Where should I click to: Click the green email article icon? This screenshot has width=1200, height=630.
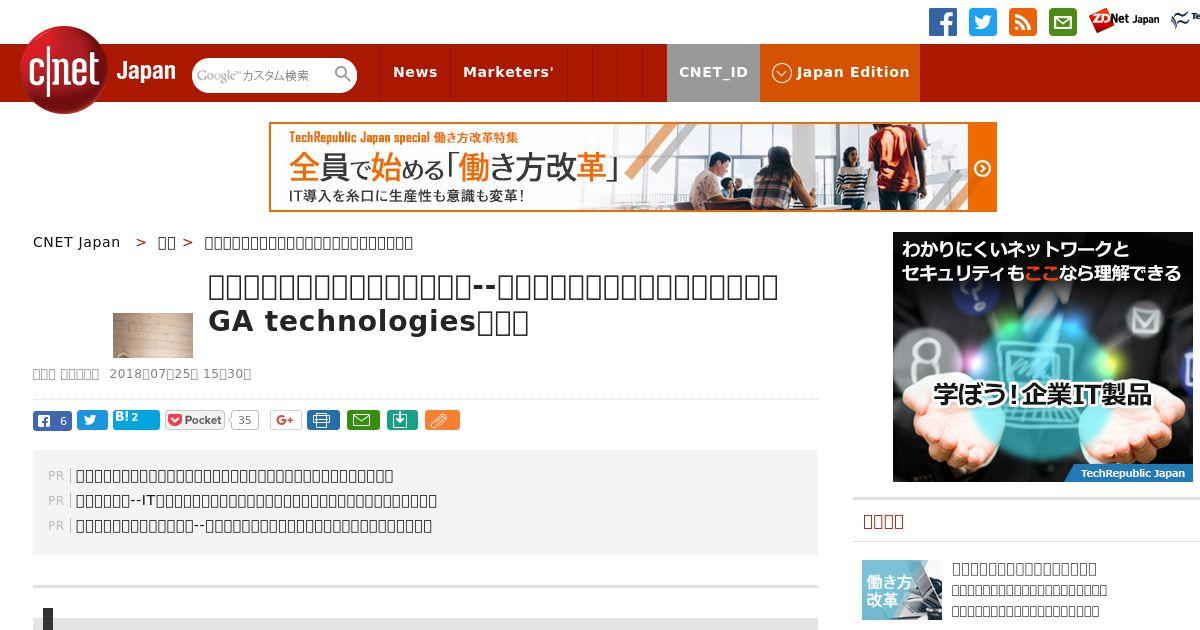point(363,420)
